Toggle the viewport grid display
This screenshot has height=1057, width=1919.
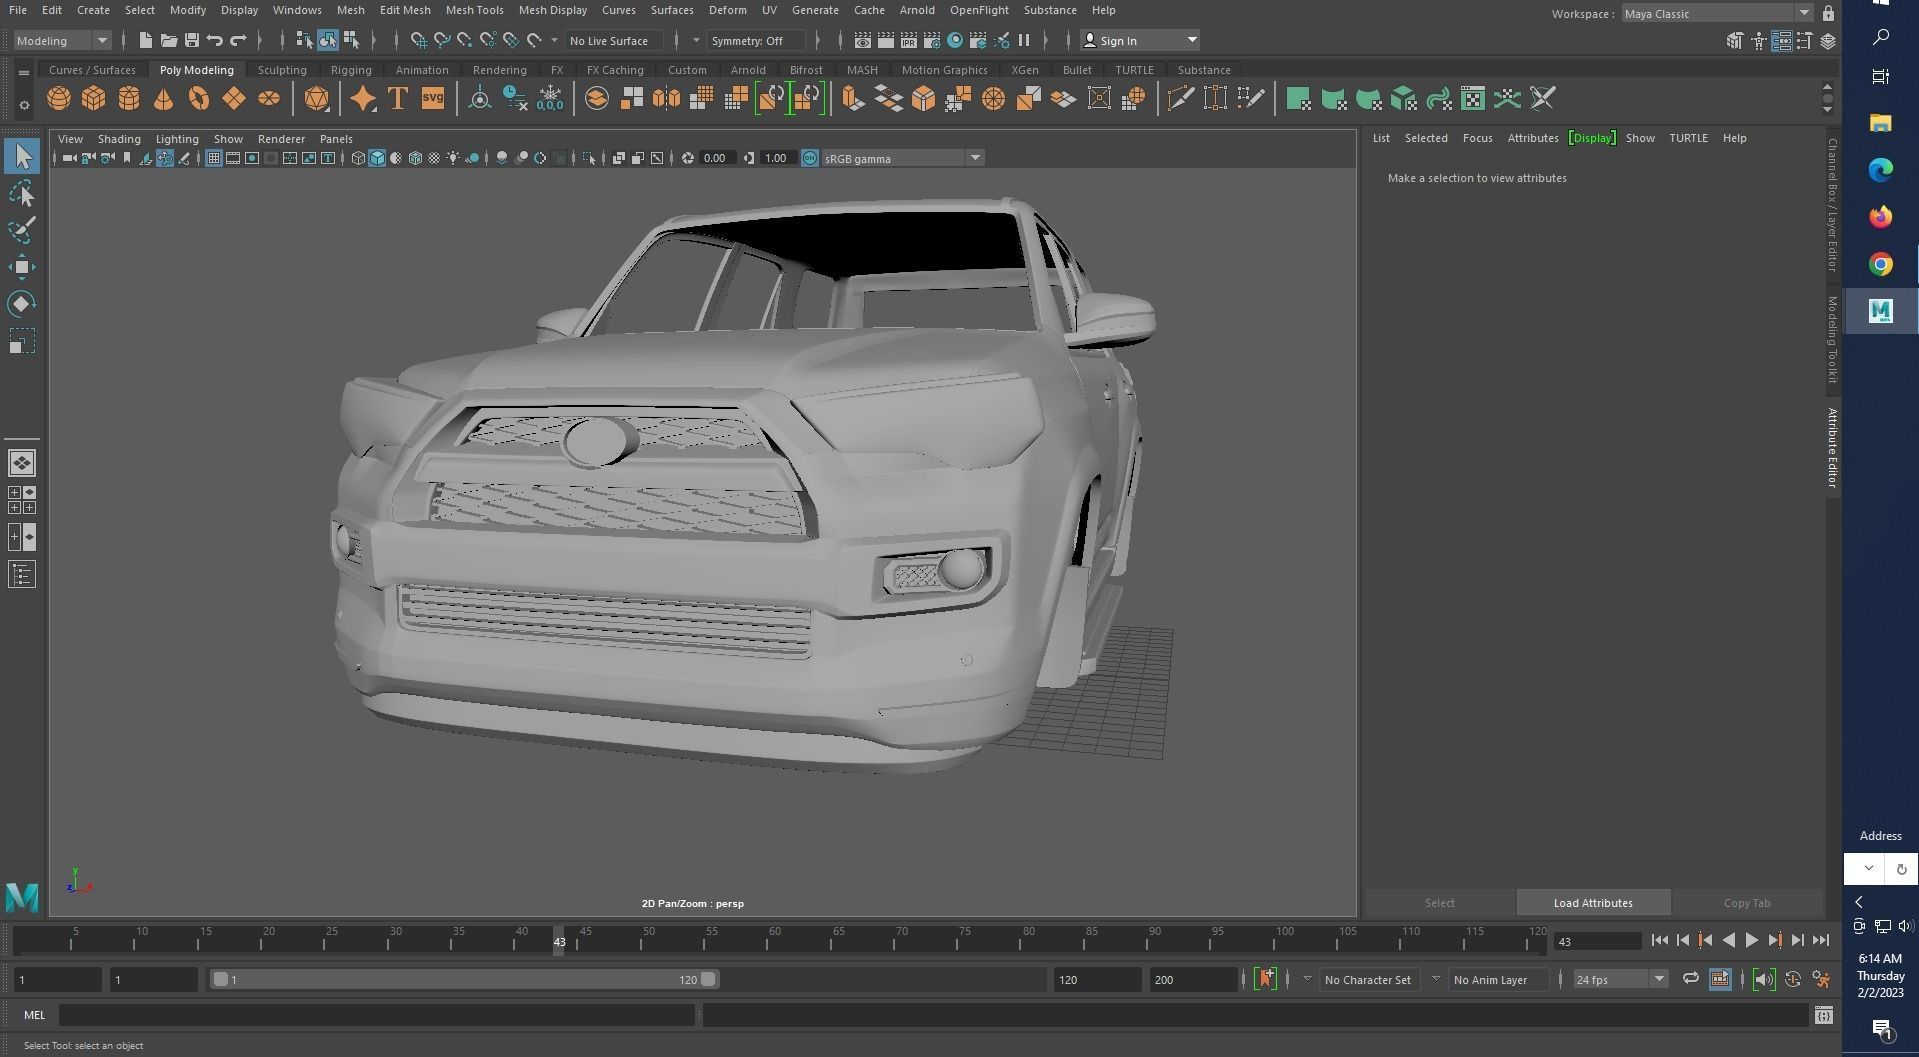[213, 158]
